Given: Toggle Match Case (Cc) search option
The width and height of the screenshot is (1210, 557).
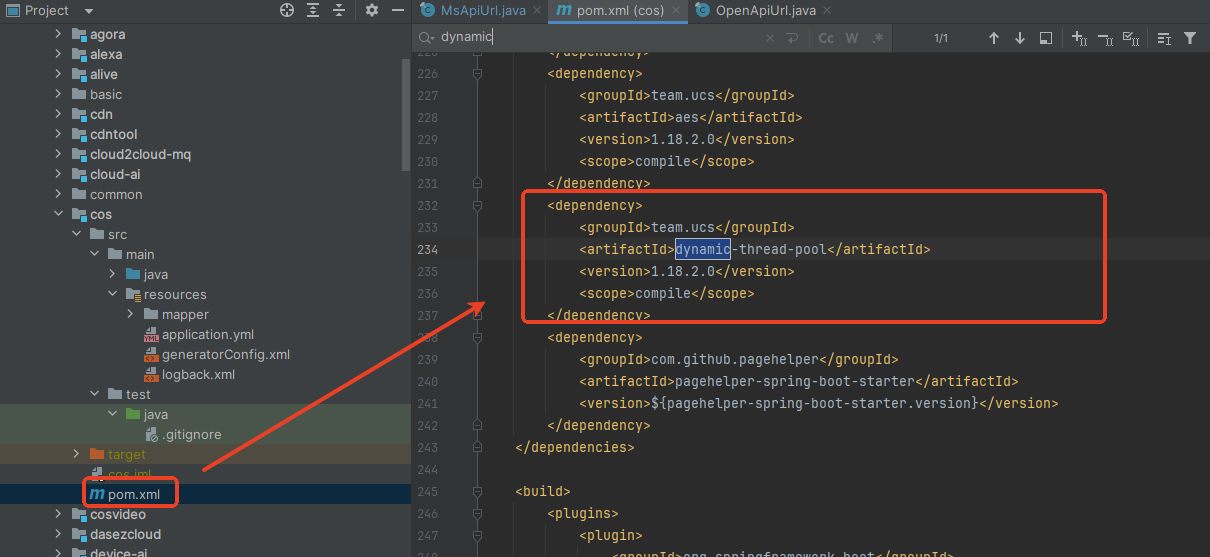Looking at the screenshot, I should point(826,38).
